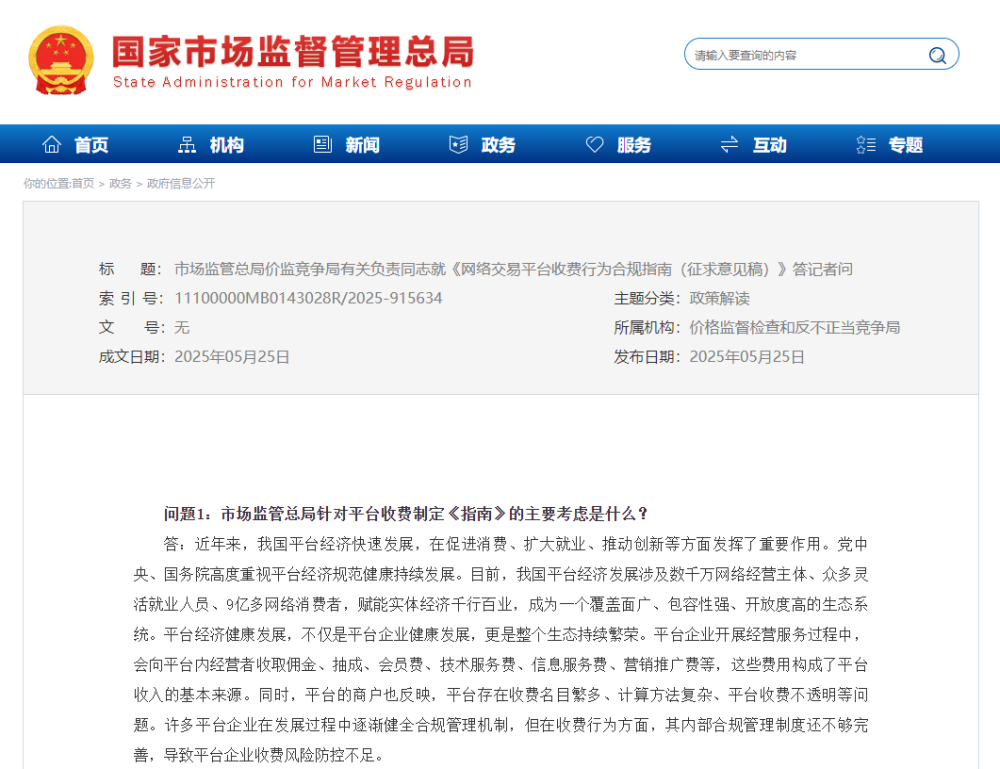Click the national emblem logo
Screen dimensions: 1000x769
(x=61, y=60)
